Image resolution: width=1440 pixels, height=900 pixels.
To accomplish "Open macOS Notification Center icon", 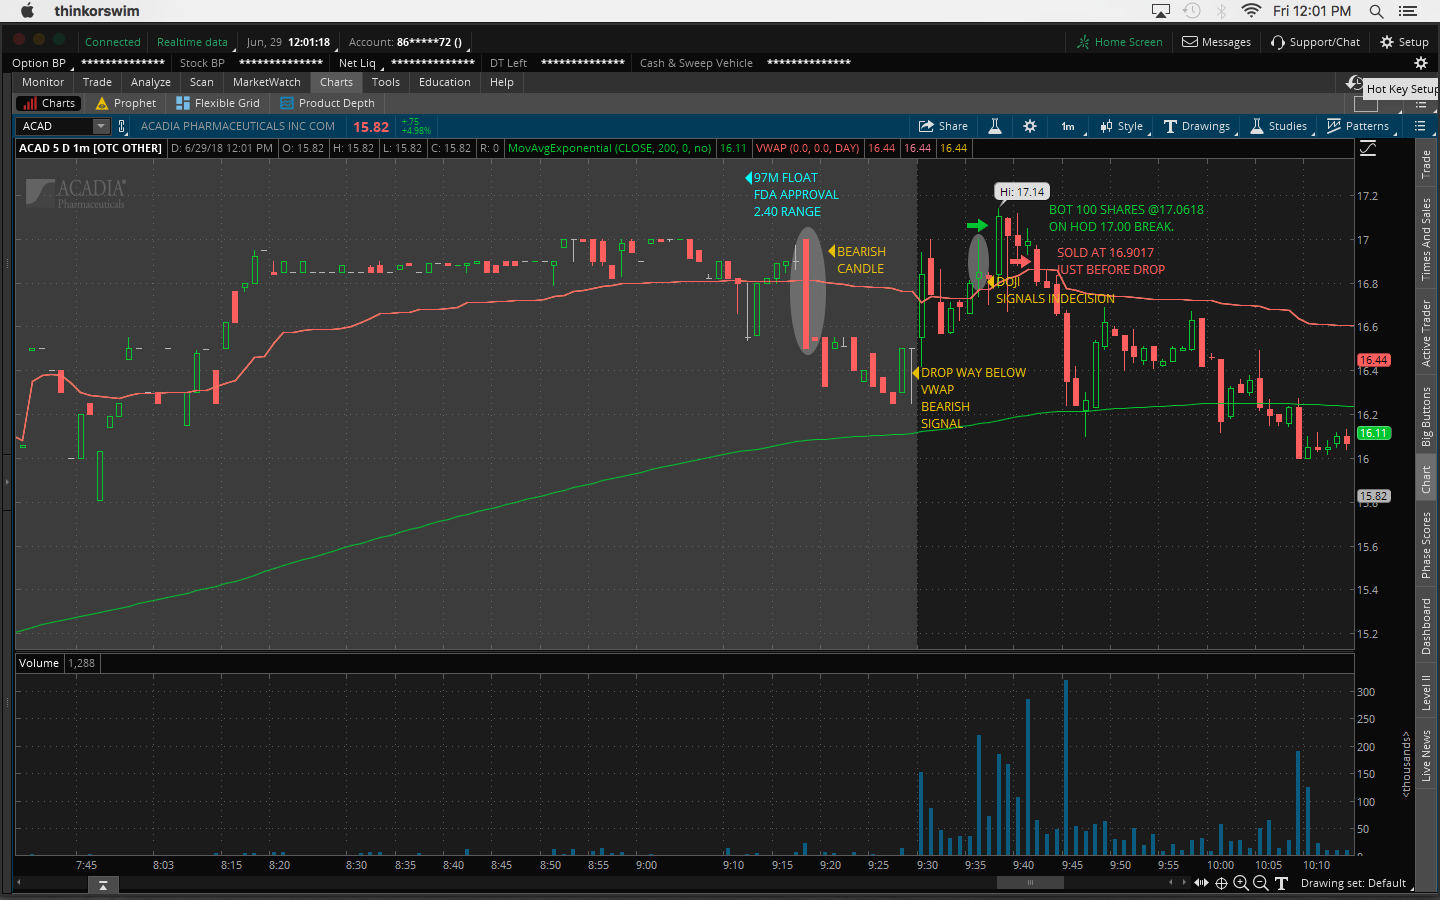I will 1408,11.
